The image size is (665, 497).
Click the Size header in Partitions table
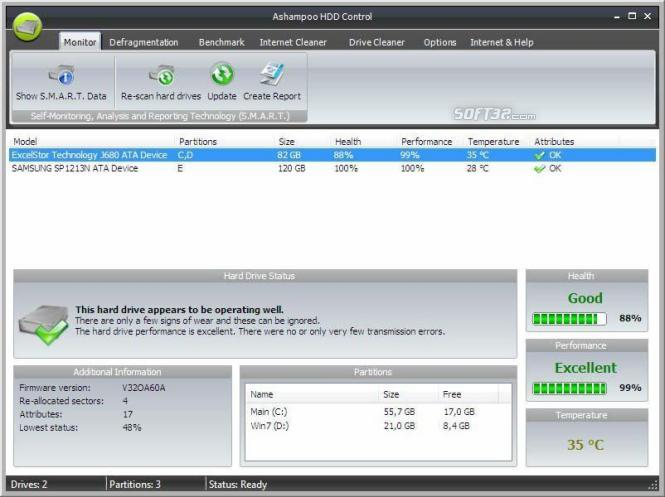[391, 394]
